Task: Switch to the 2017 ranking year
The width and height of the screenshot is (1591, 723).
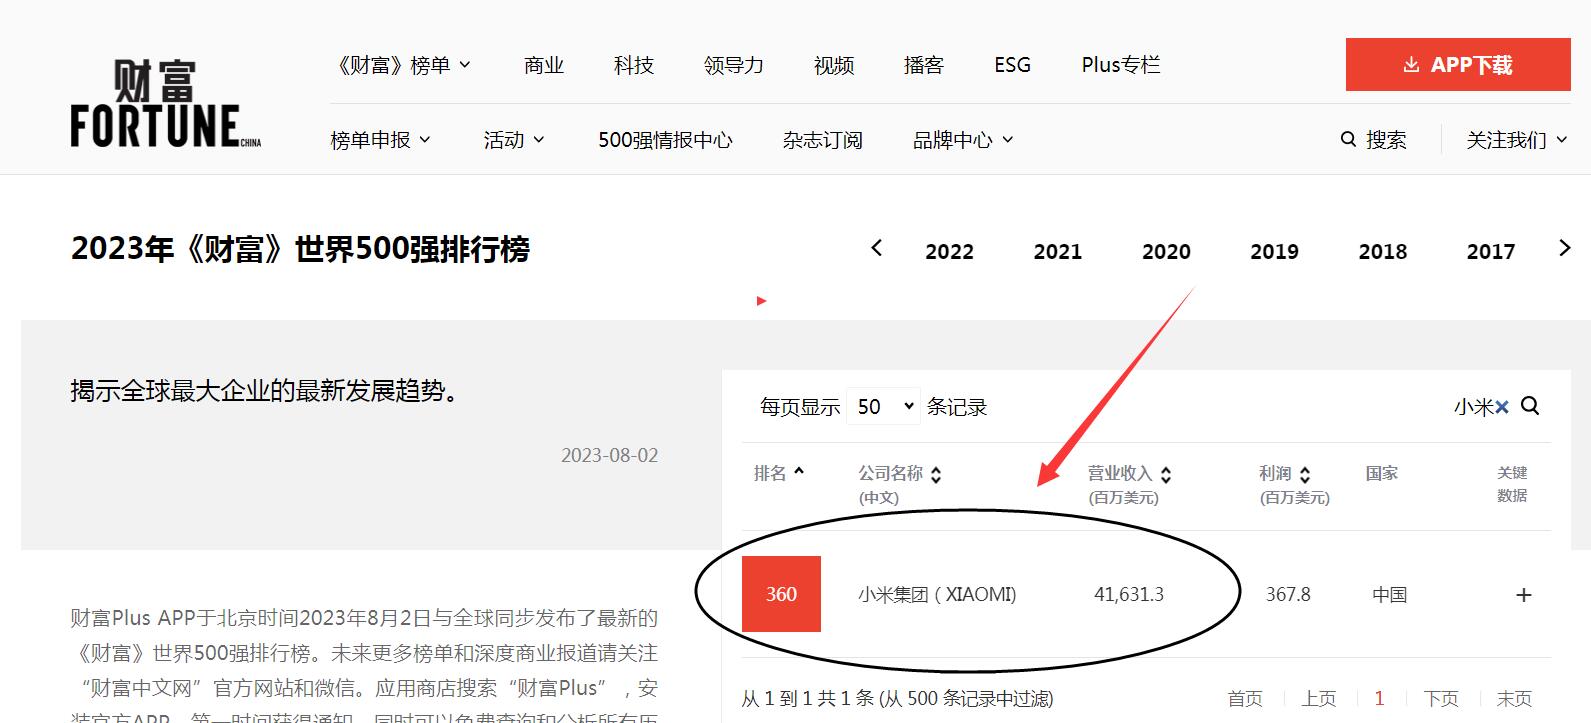Action: pos(1491,252)
